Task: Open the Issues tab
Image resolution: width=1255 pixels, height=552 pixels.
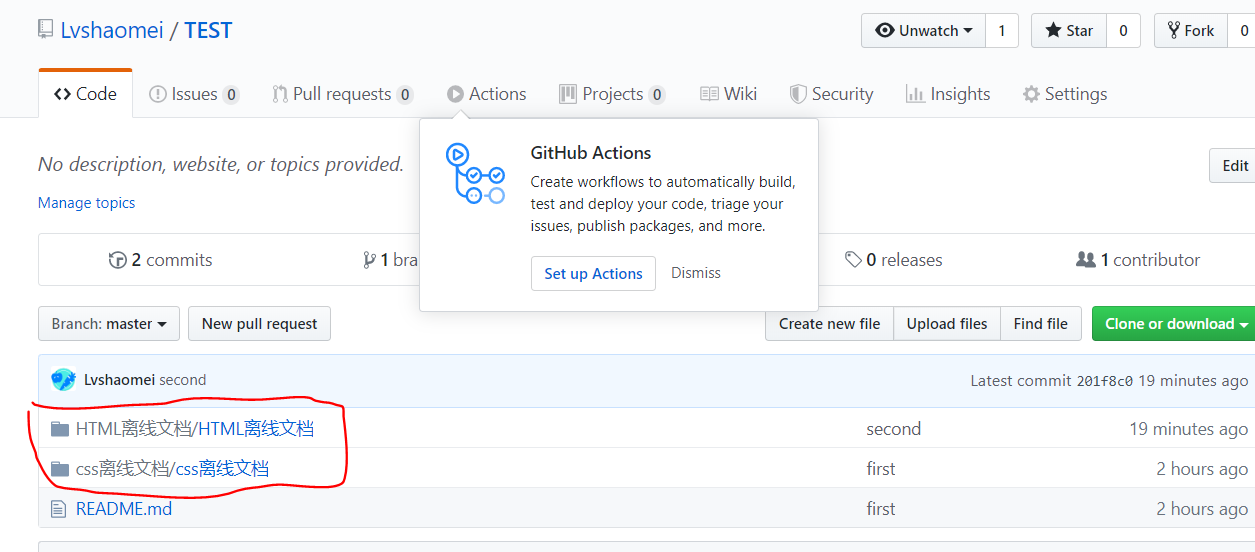Action: (194, 94)
